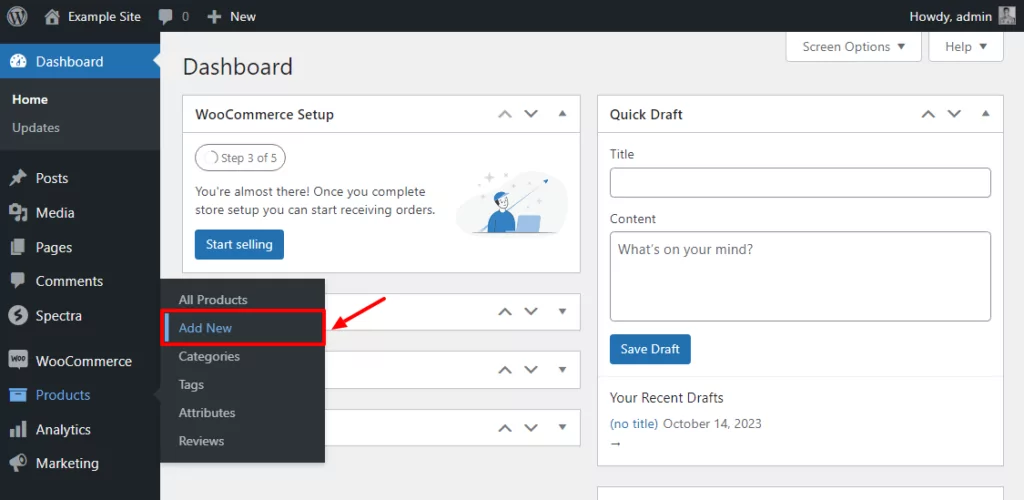Open the WordPress logo menu
The width and height of the screenshot is (1024, 500).
(x=17, y=16)
